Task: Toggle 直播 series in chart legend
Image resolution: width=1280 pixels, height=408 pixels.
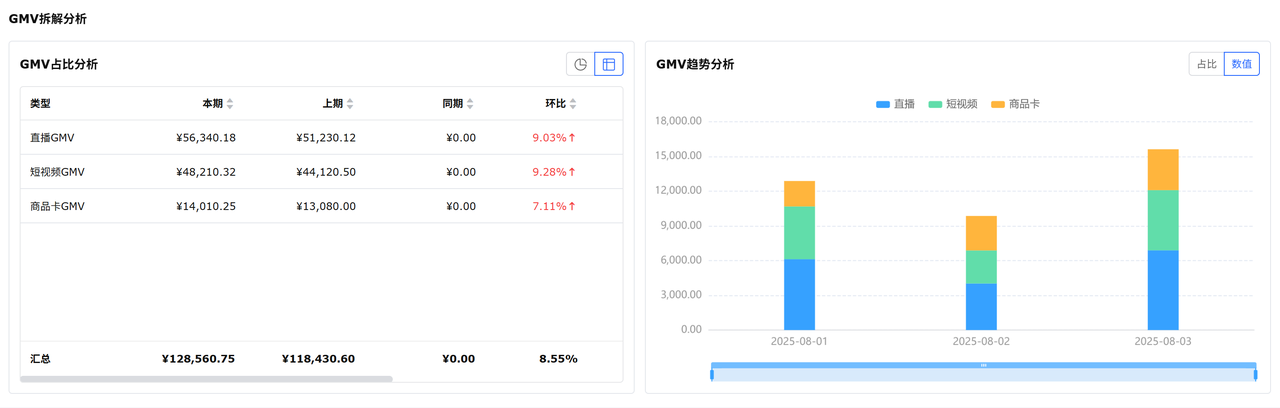Action: point(895,104)
